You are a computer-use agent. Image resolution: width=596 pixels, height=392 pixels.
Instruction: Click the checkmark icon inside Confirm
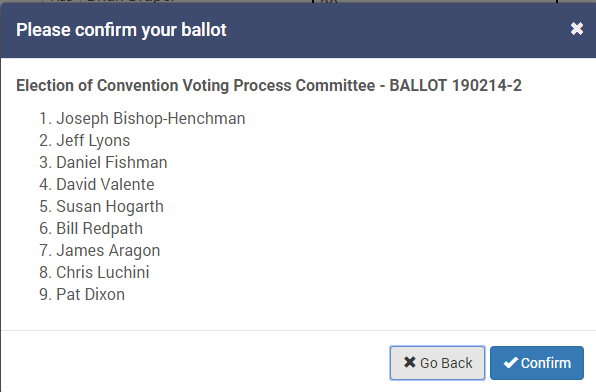pyautogui.click(x=510, y=362)
